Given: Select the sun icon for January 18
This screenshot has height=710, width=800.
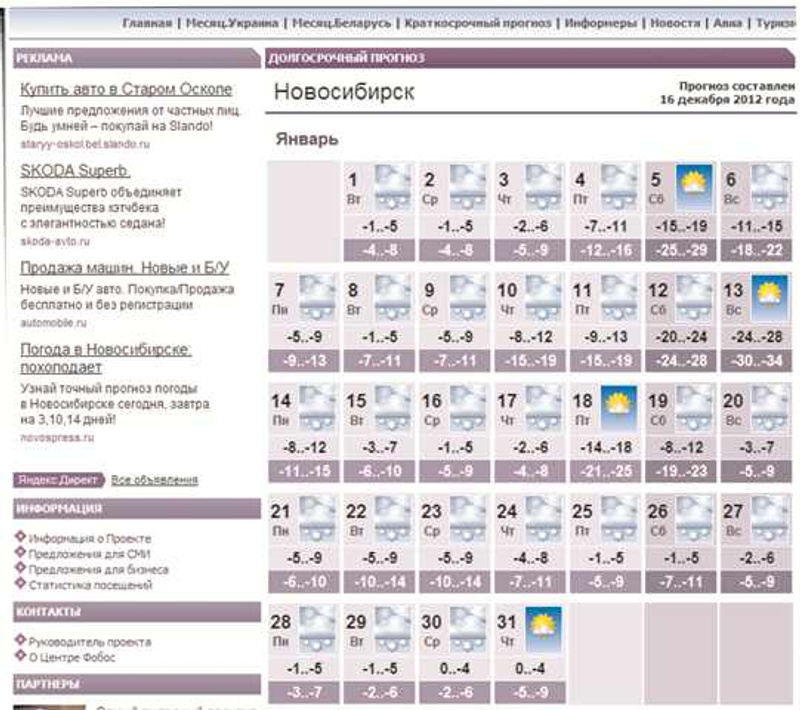Looking at the screenshot, I should tap(617, 404).
